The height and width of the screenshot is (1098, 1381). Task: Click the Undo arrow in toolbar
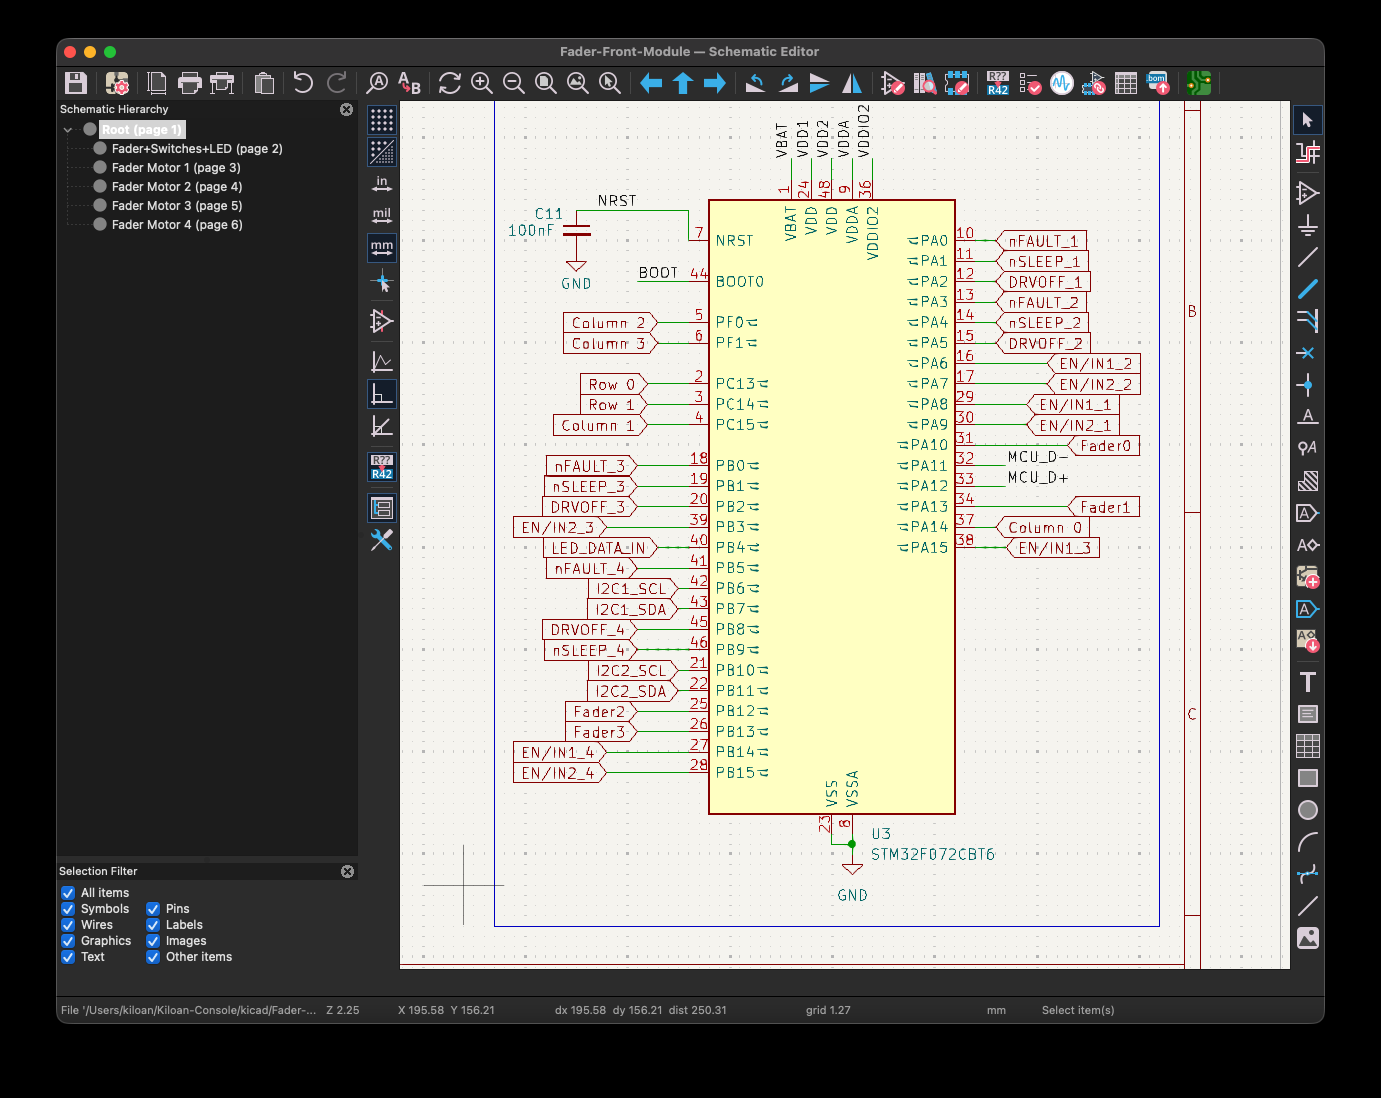[303, 83]
